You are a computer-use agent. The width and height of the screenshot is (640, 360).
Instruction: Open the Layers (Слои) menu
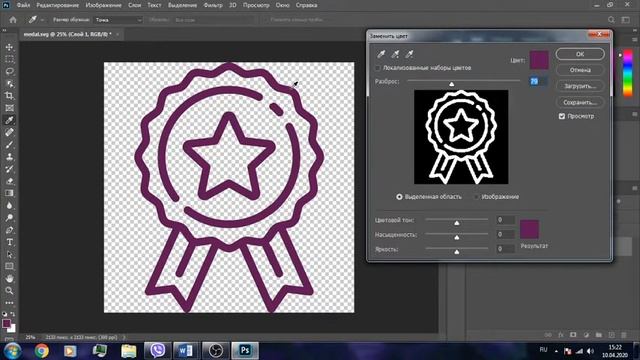pos(134,5)
